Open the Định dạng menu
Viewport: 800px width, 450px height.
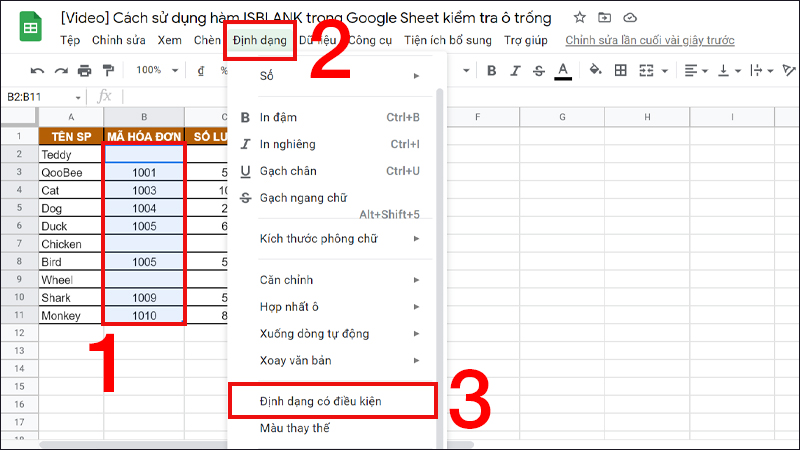[260, 41]
